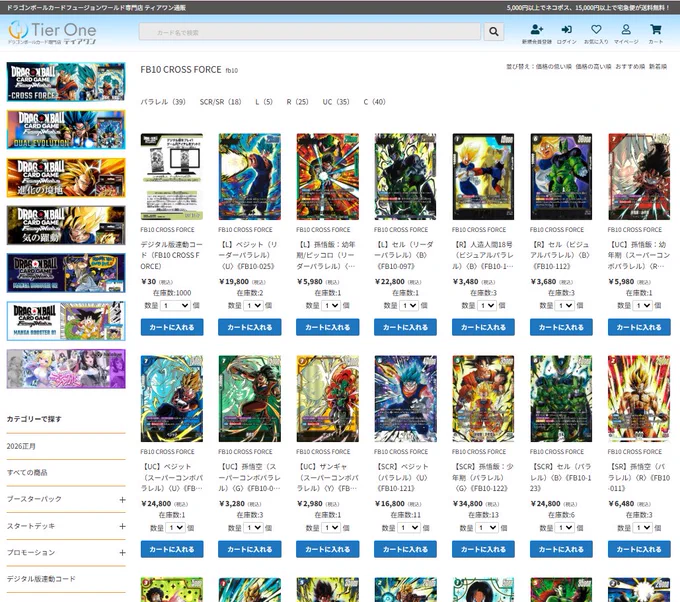
Task: Filter by UC (35) tab
Action: [336, 102]
